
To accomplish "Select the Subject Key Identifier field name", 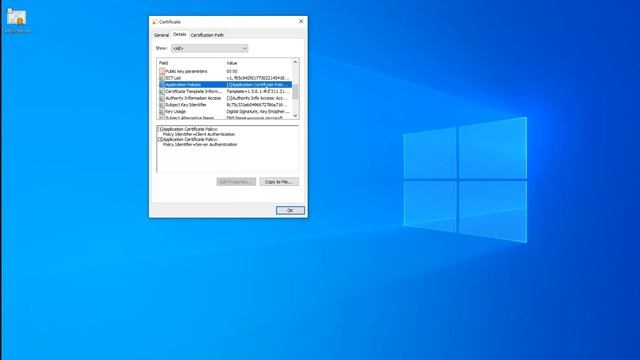I will click(x=186, y=105).
